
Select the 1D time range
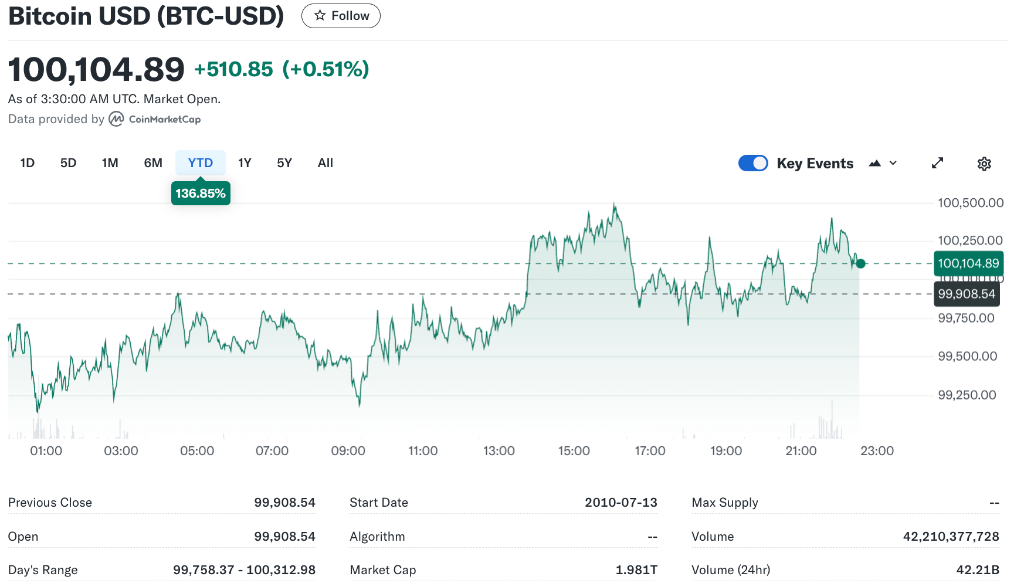(28, 163)
